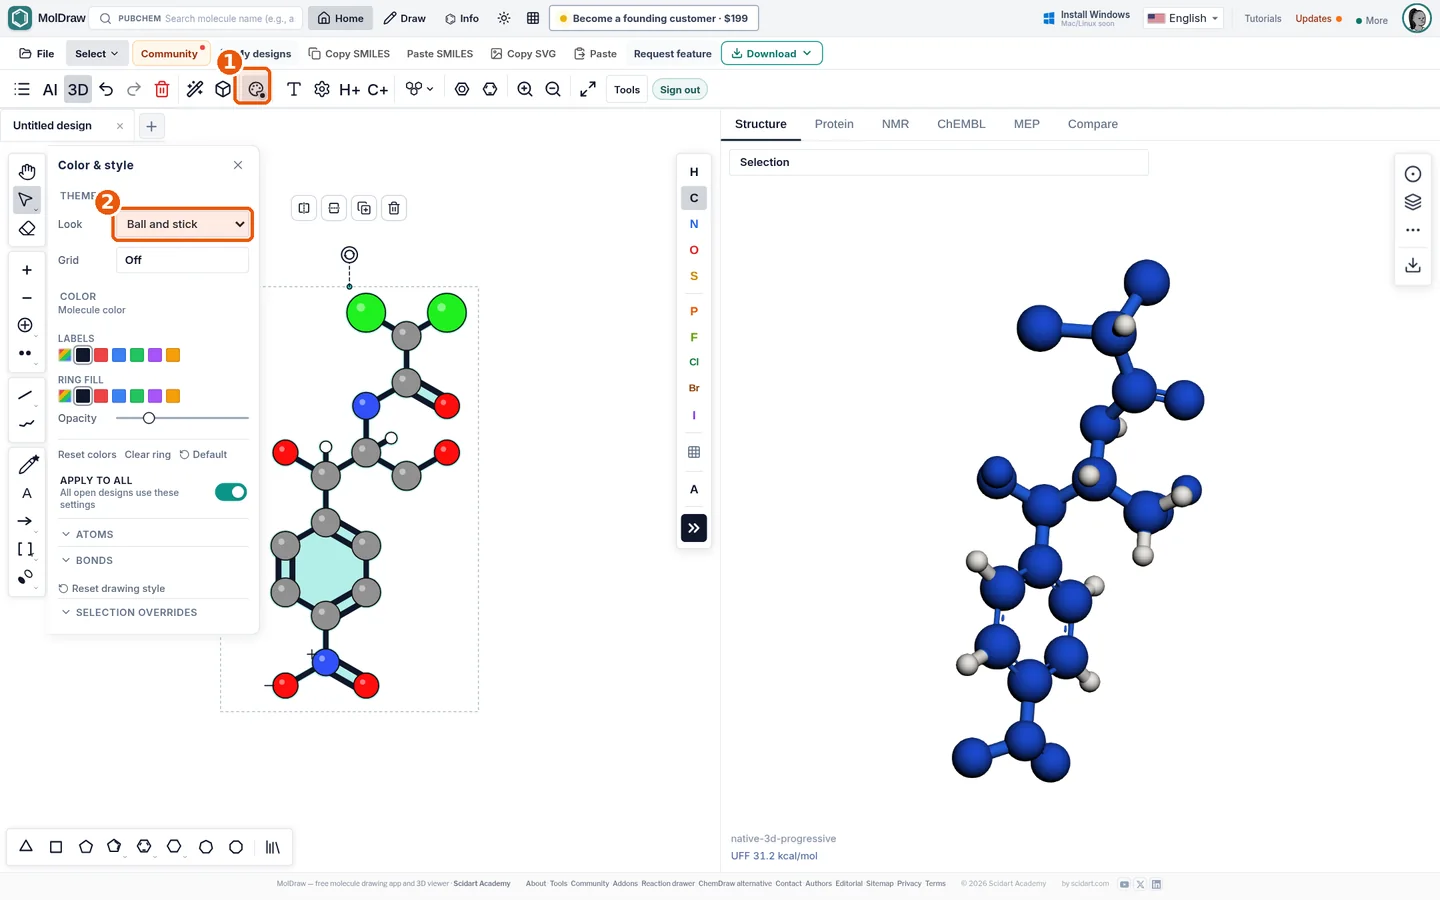Select the hand pan tool
The height and width of the screenshot is (900, 1440).
(27, 171)
